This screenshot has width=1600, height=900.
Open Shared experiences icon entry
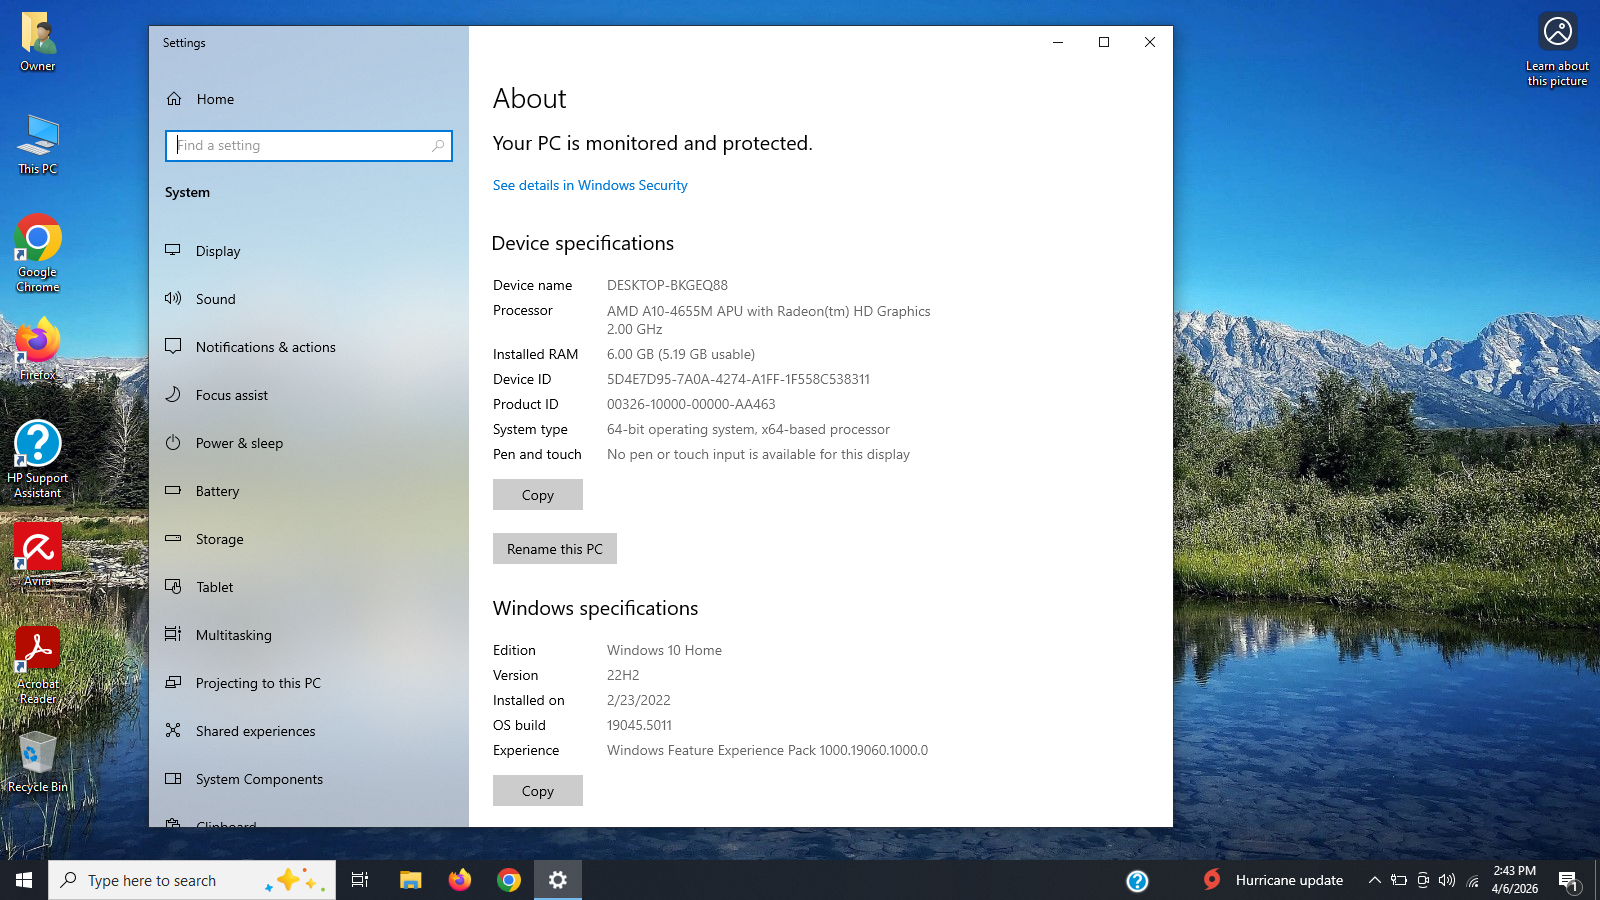[x=173, y=731]
